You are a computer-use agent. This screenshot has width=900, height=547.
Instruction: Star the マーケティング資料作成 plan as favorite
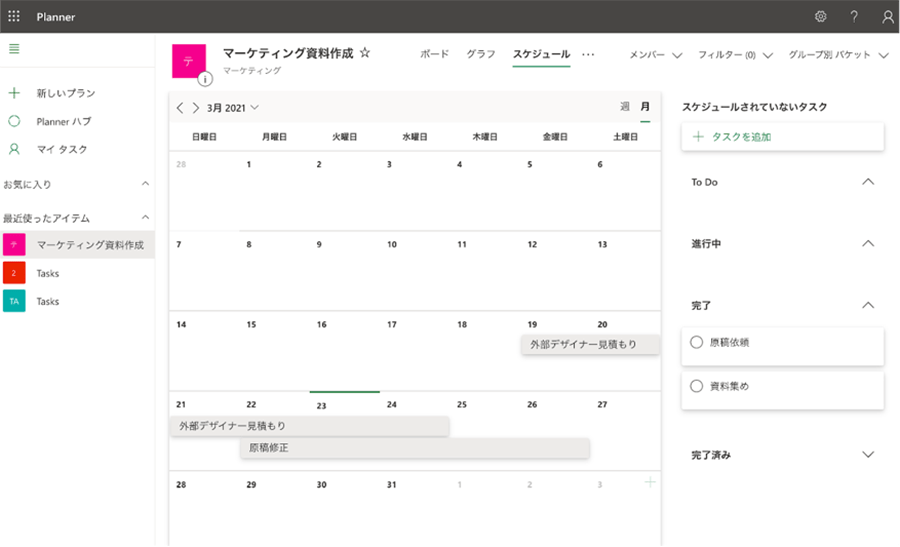[365, 52]
